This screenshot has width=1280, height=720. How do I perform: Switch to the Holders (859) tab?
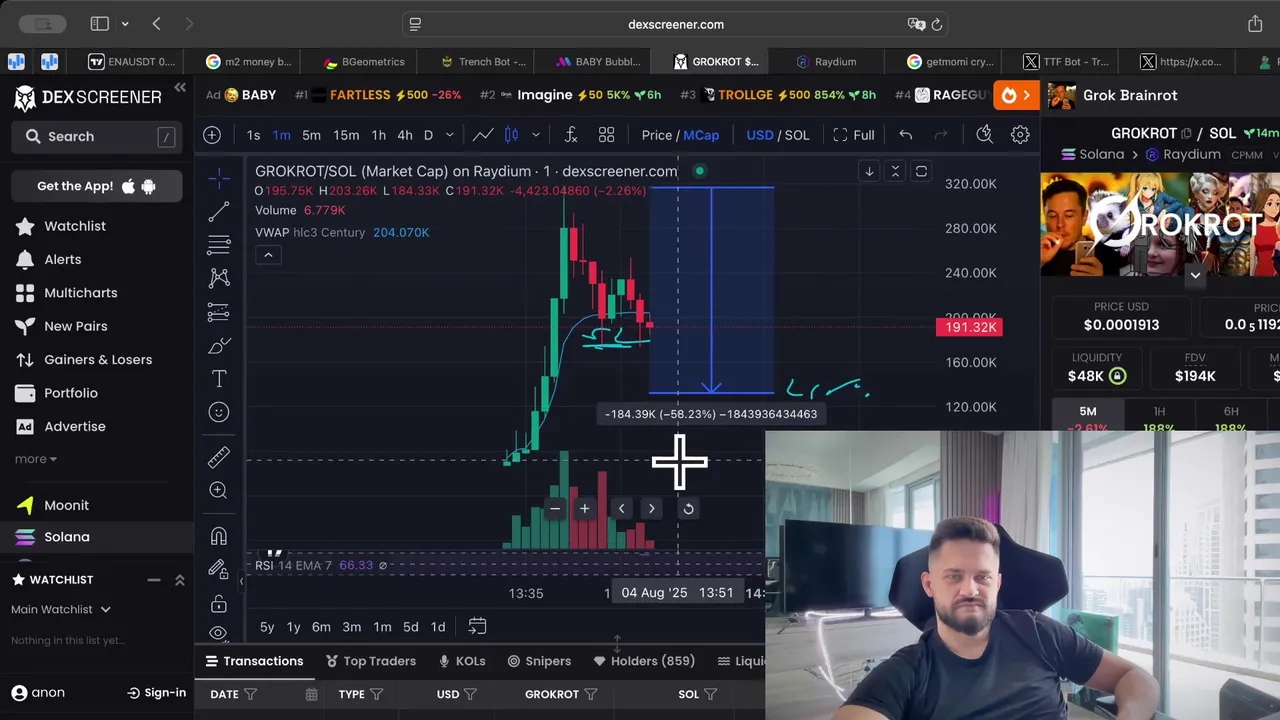[644, 661]
